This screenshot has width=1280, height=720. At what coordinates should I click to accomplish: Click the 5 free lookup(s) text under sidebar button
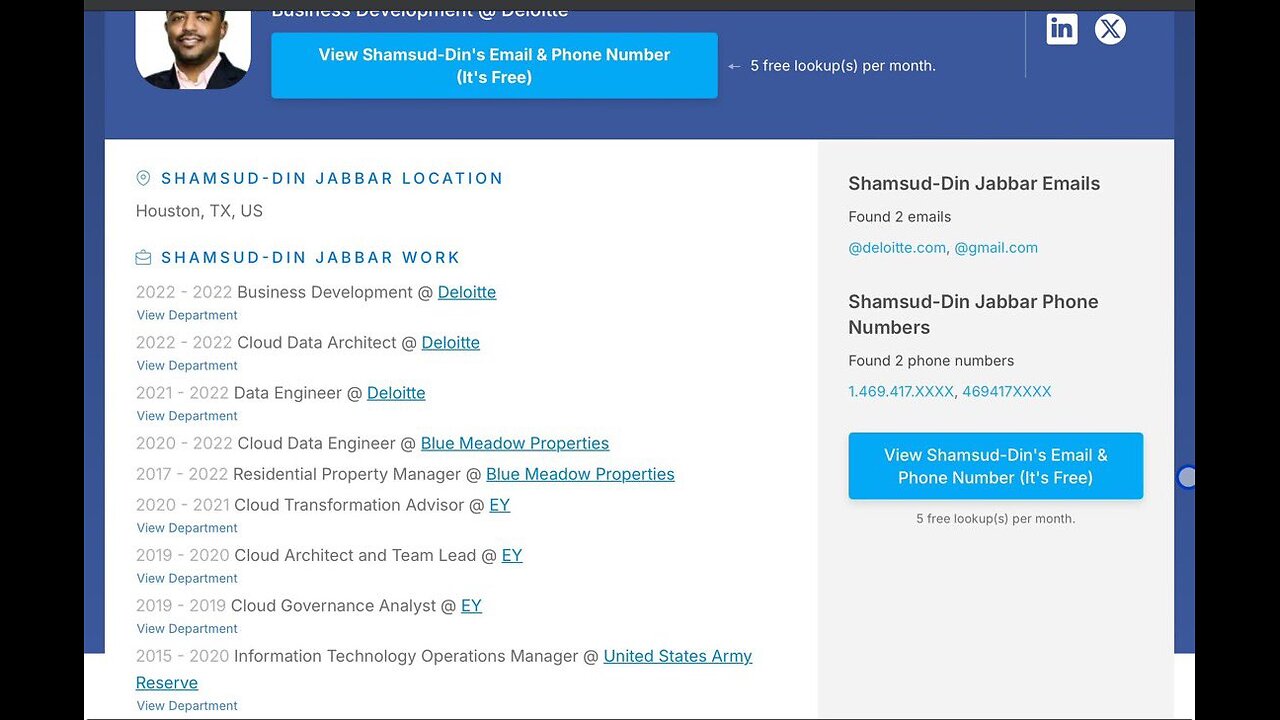click(x=996, y=519)
